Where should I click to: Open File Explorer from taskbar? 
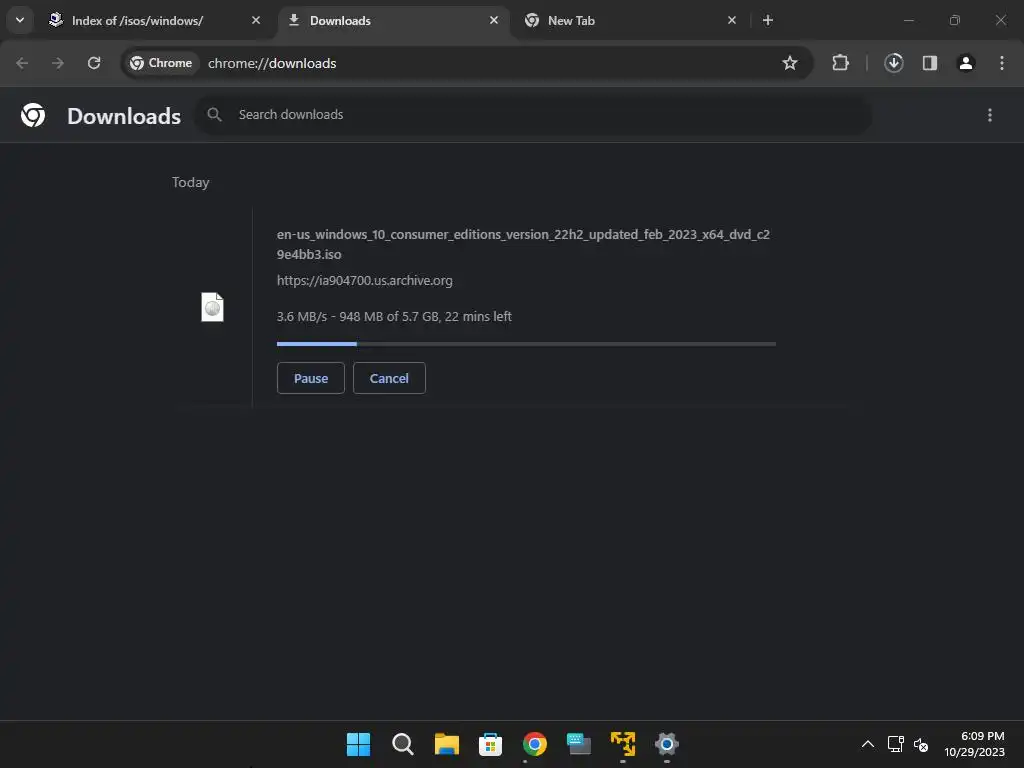(447, 744)
